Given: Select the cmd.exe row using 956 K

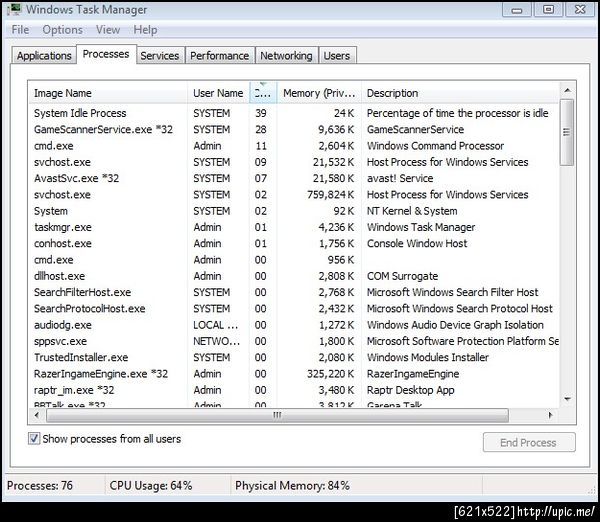Looking at the screenshot, I should [x=293, y=260].
